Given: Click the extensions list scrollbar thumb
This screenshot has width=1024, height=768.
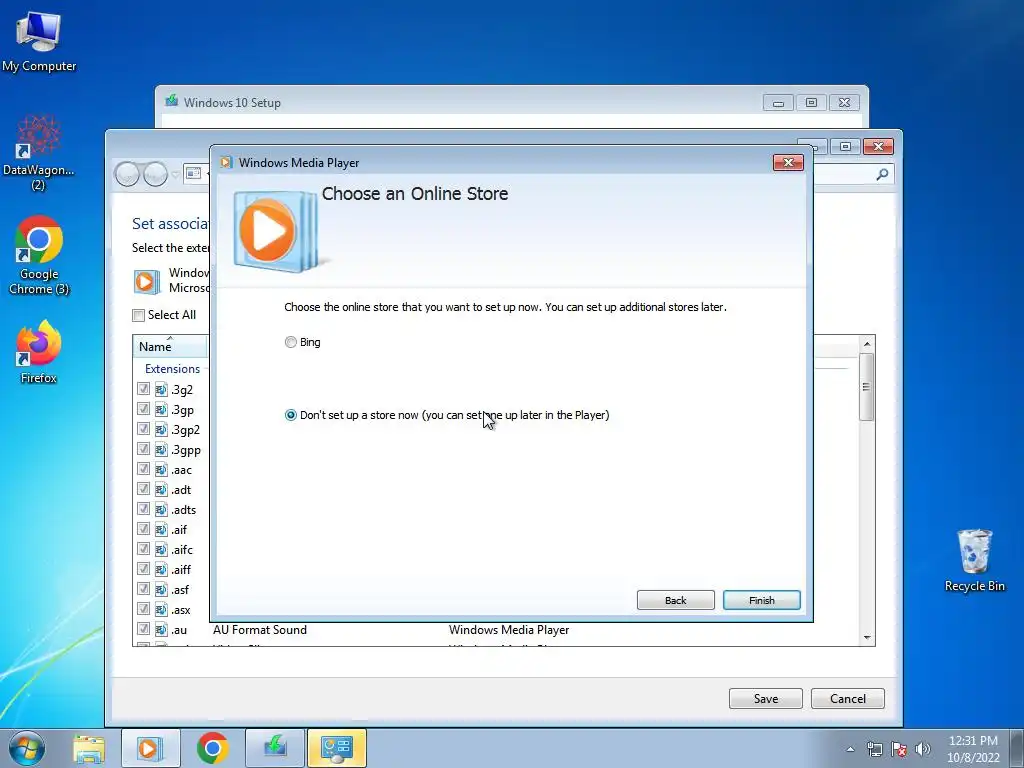Looking at the screenshot, I should point(867,387).
